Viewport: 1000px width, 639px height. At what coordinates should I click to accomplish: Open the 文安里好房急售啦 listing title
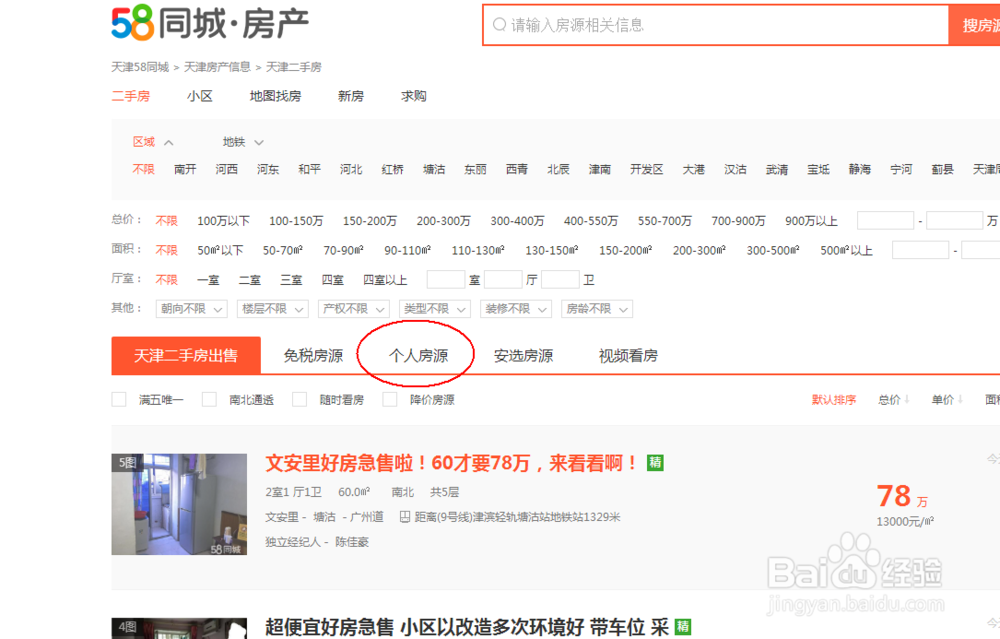[x=451, y=463]
